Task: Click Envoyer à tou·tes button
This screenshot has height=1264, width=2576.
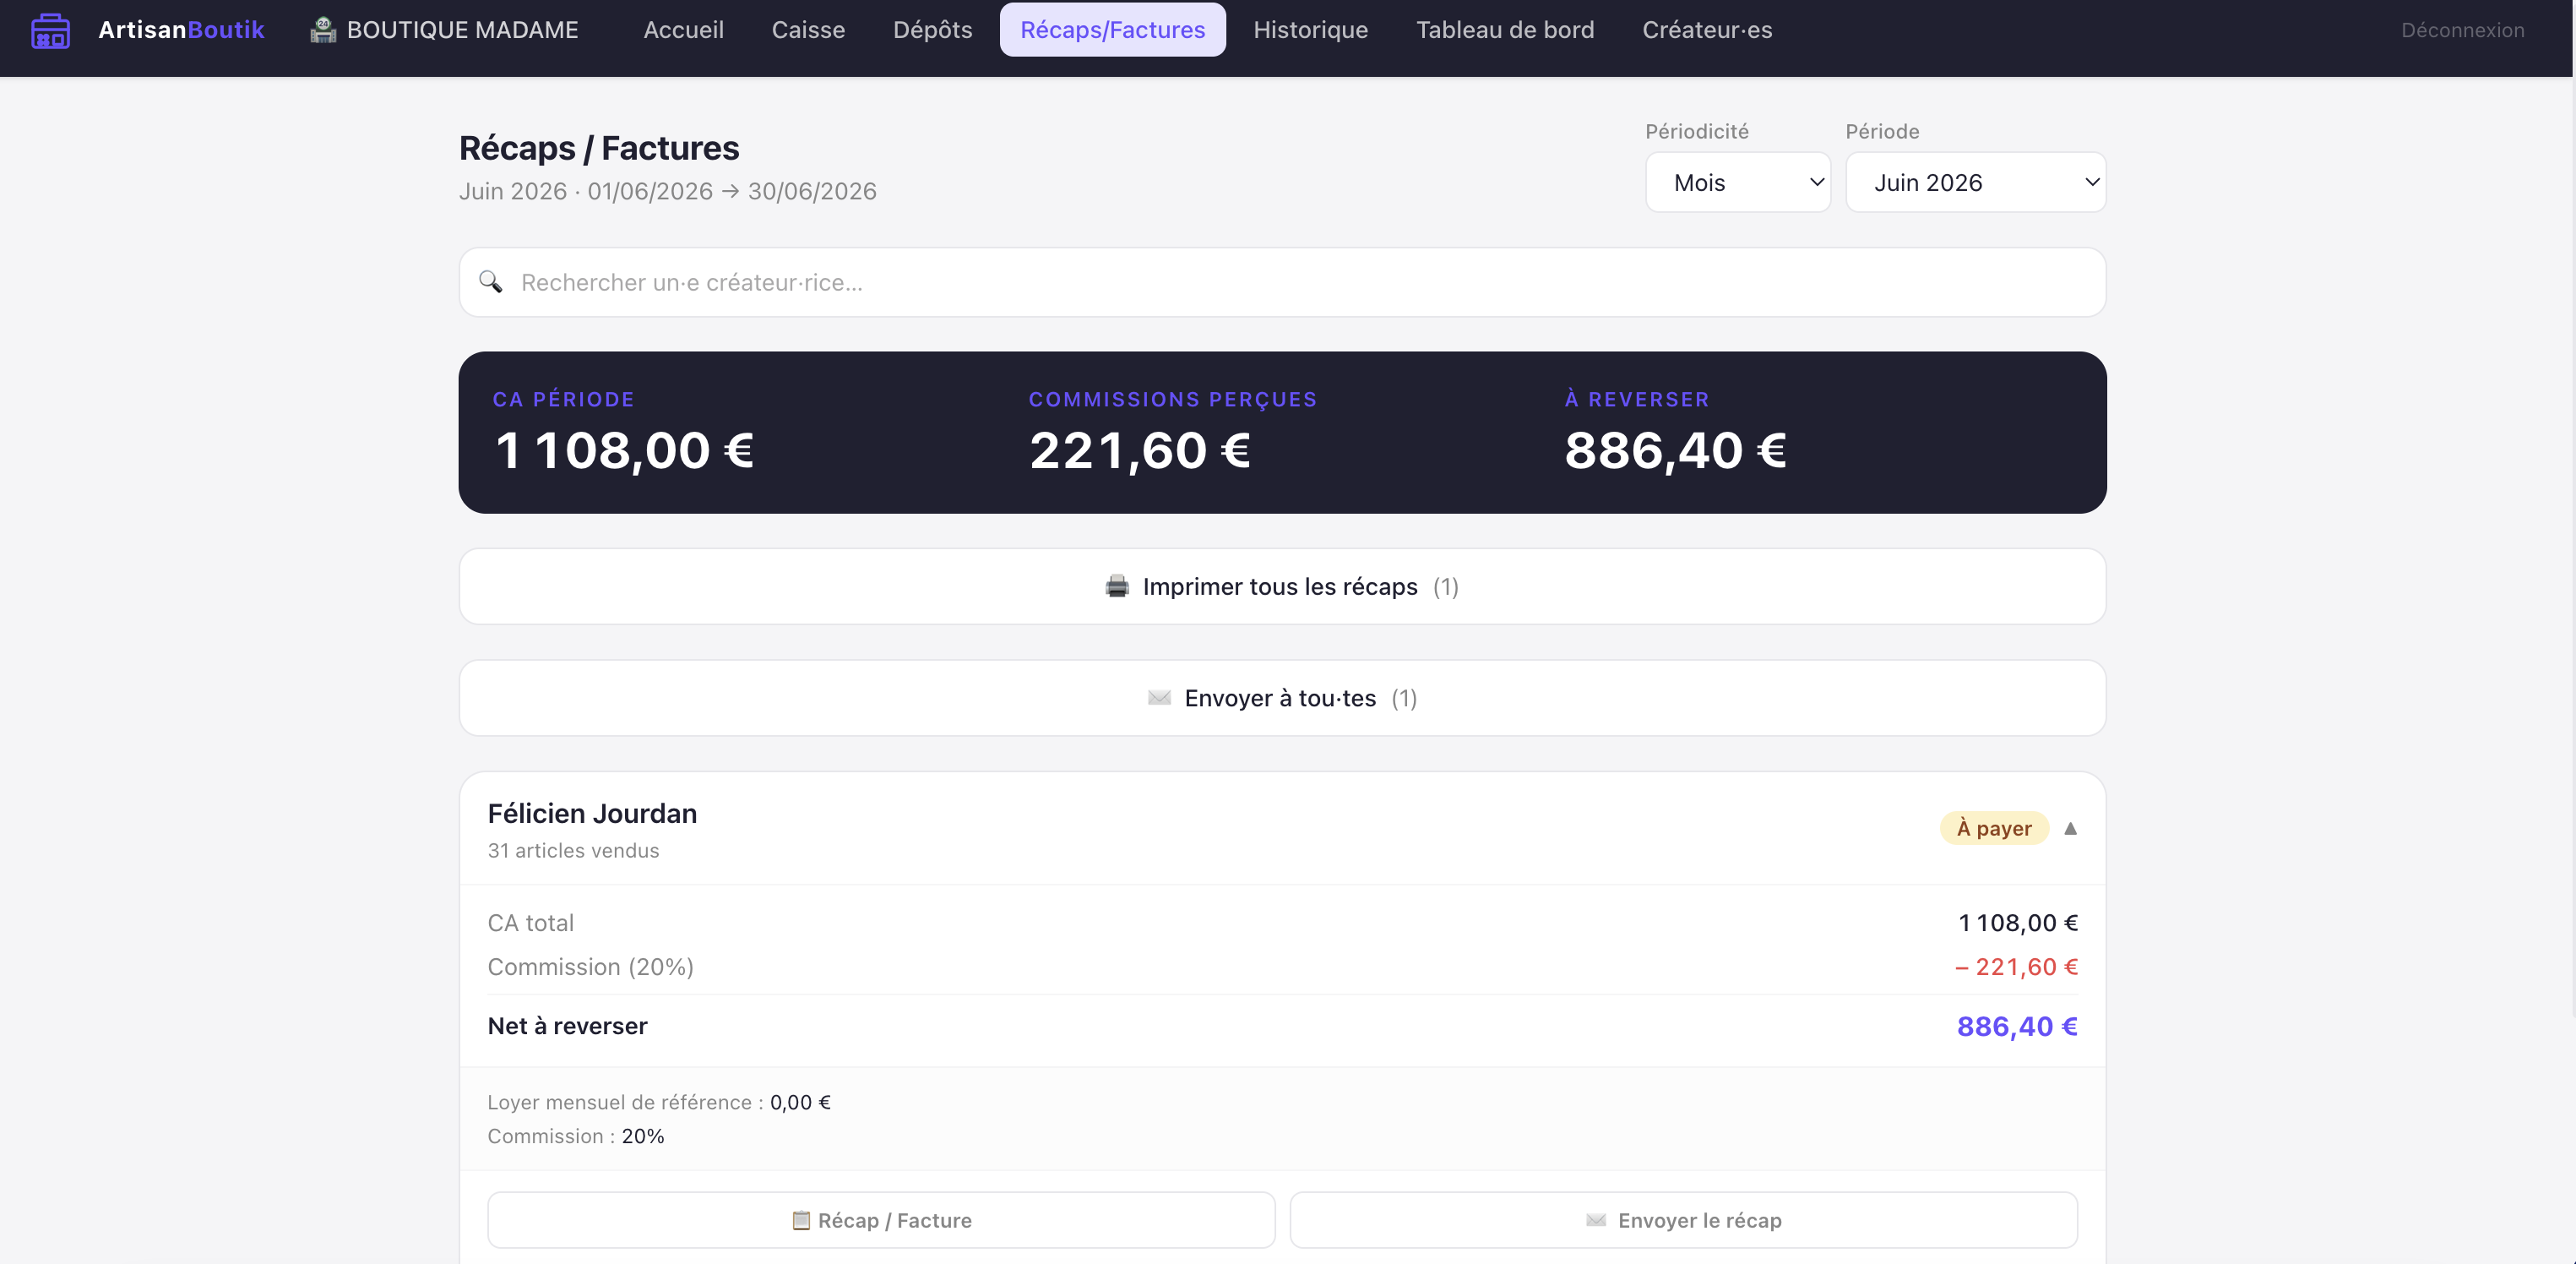Action: pyautogui.click(x=1282, y=698)
